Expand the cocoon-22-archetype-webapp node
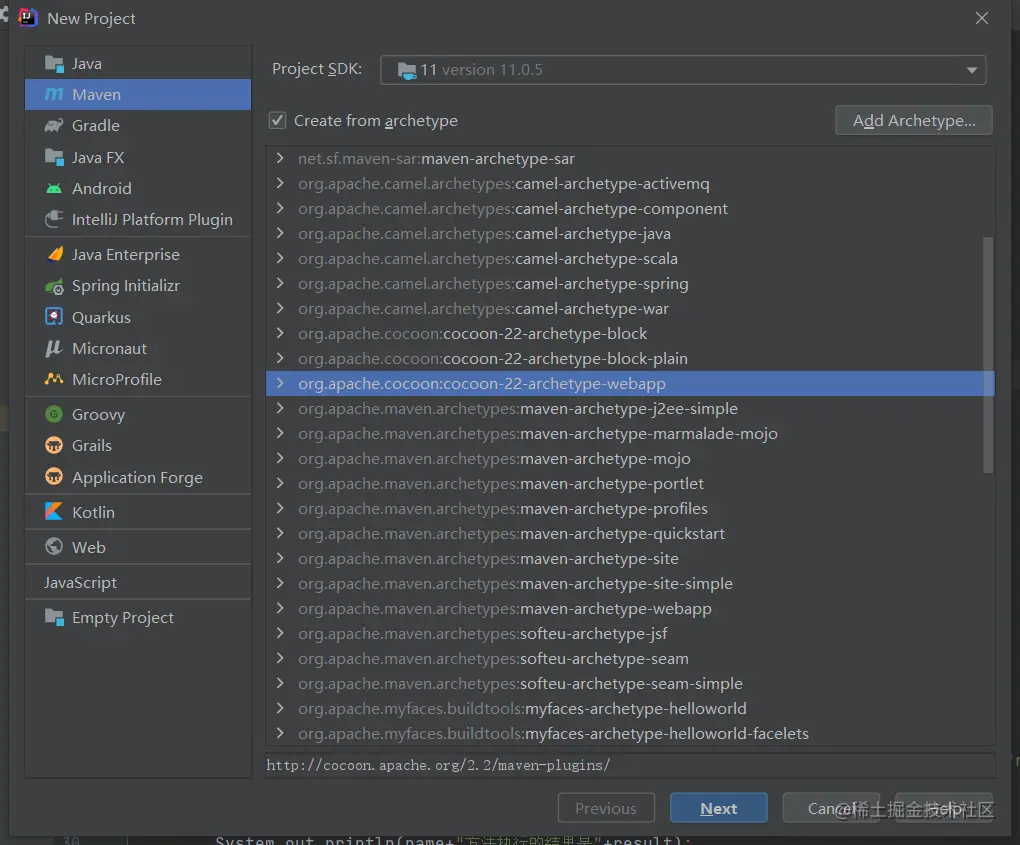Screen dimensions: 1020x845 (280, 384)
